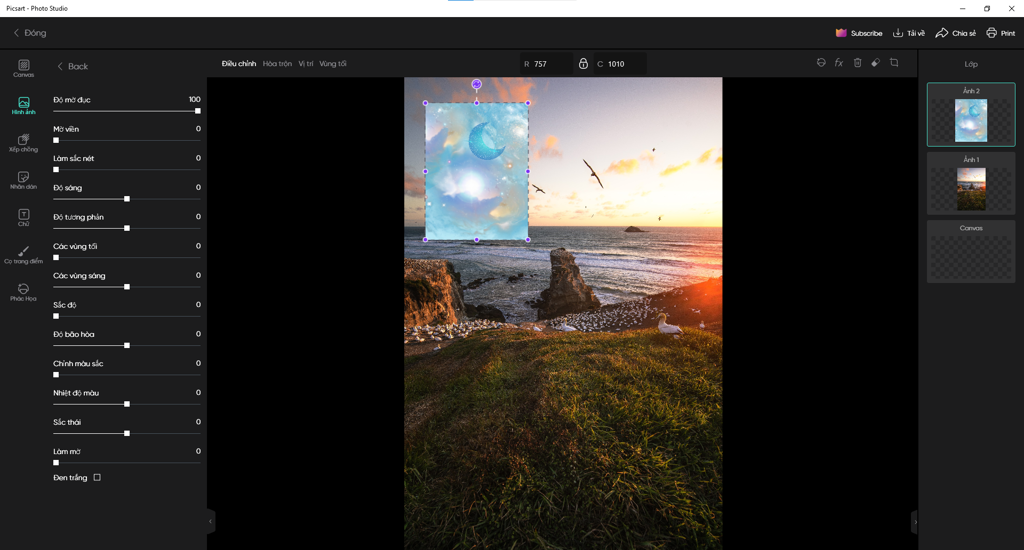This screenshot has width=1024, height=550.
Task: Click the Độ bão hòa slider handle
Action: tap(127, 346)
